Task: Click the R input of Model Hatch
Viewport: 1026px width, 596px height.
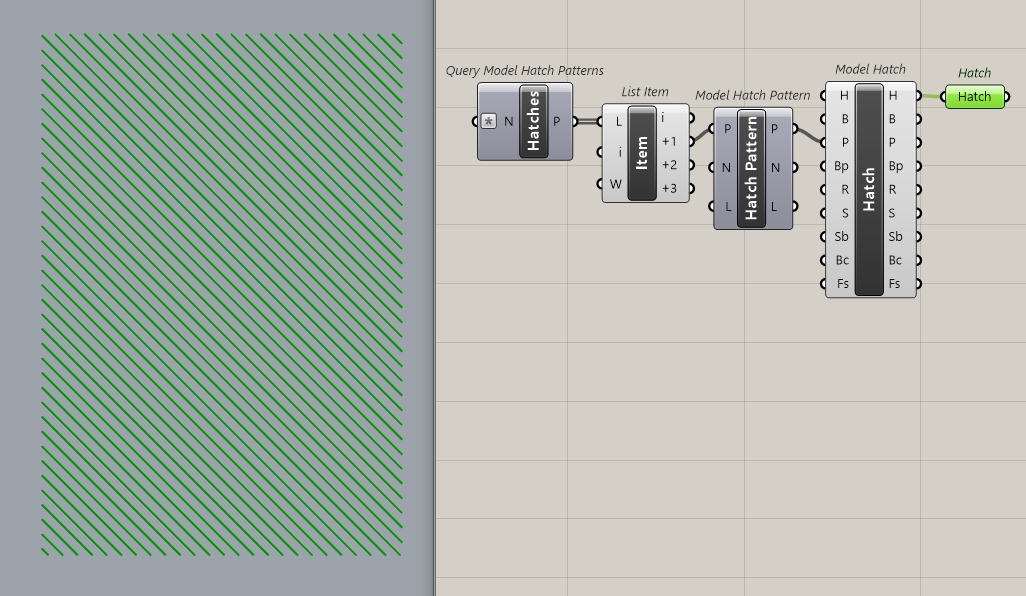Action: tap(845, 190)
